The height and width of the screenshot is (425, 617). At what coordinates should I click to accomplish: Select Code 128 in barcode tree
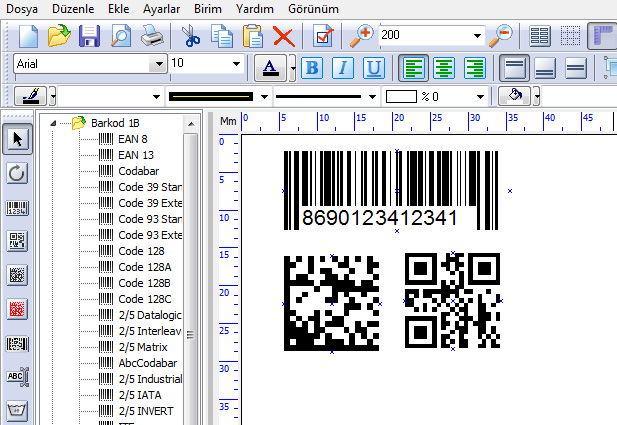pyautogui.click(x=141, y=251)
